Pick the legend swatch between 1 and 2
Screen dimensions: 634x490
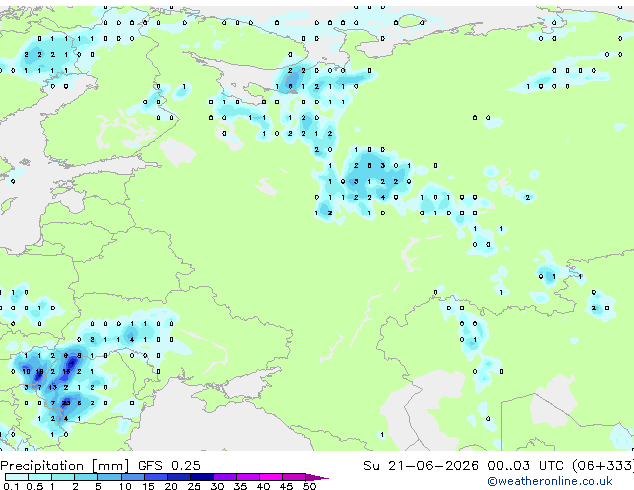click(x=63, y=477)
